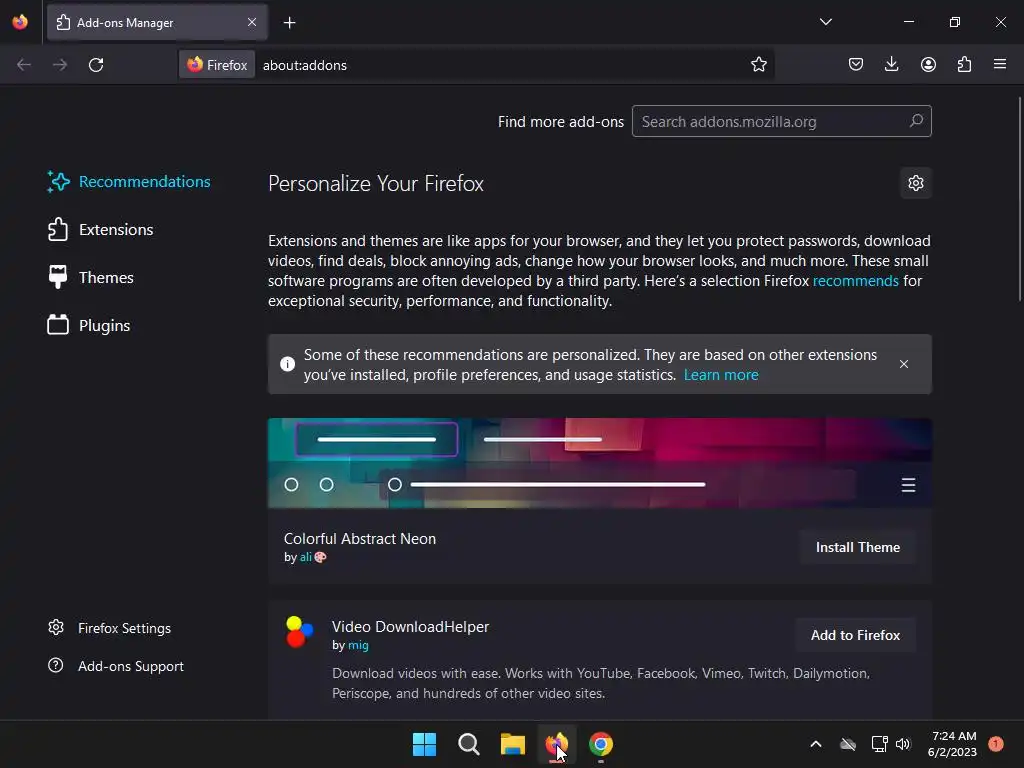The width and height of the screenshot is (1024, 768).
Task: Open Windows taskbar Search
Action: [468, 744]
